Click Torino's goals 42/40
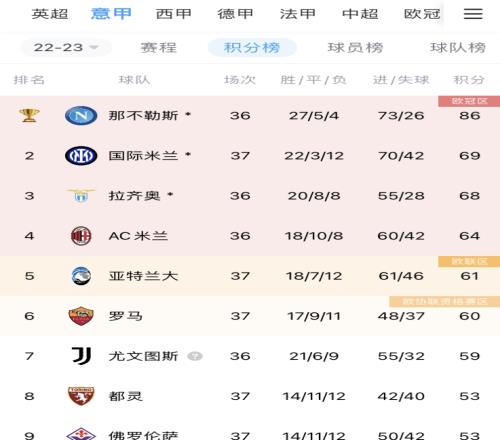This screenshot has width=500, height=440. 401,396
